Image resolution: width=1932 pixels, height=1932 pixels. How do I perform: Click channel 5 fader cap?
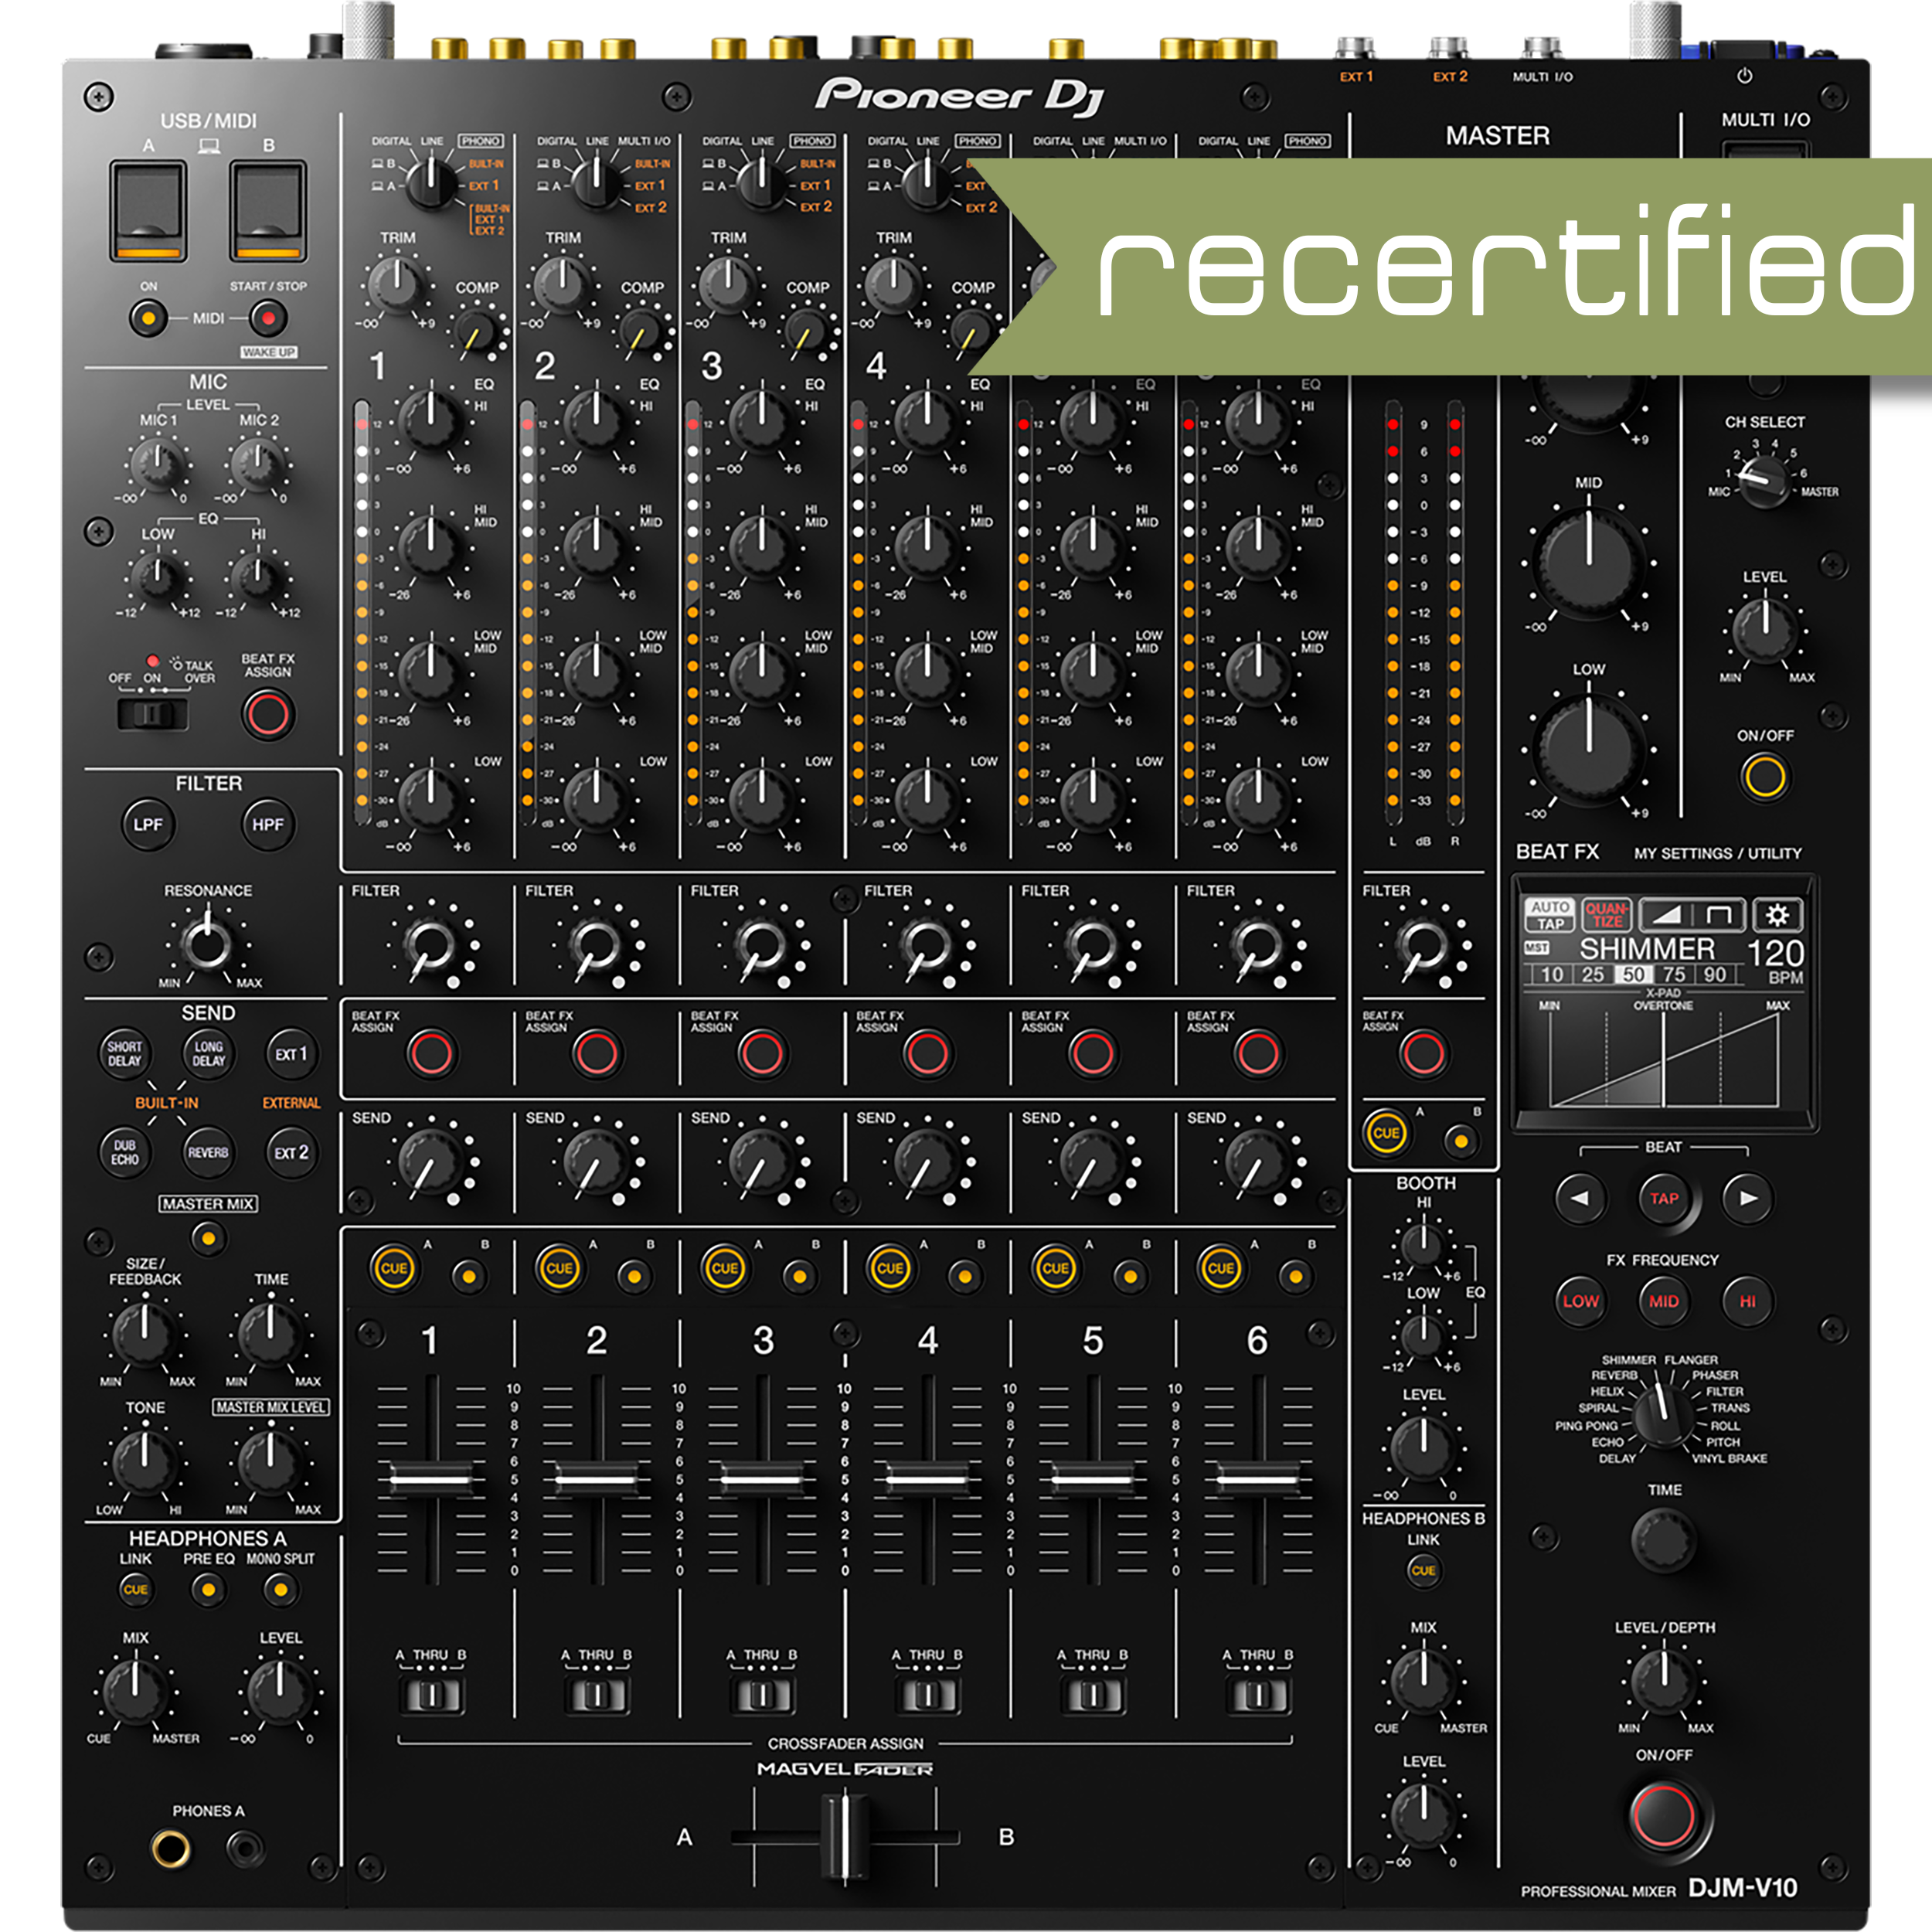point(1092,1478)
